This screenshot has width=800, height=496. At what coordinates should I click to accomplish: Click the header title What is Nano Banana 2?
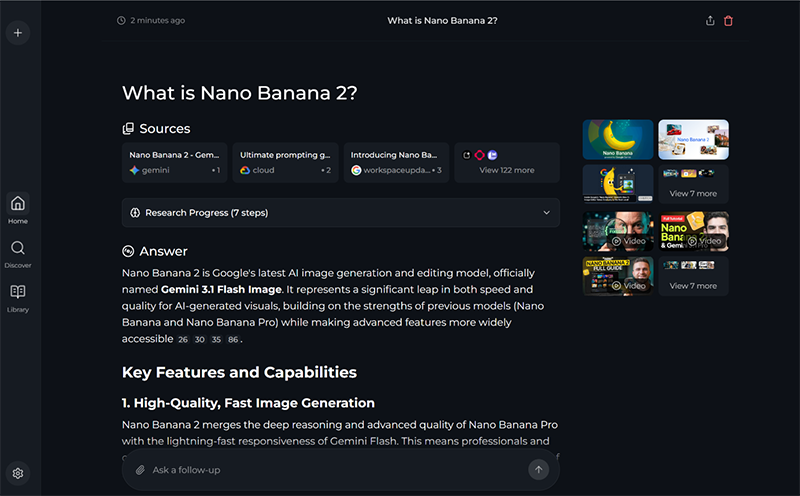click(442, 21)
